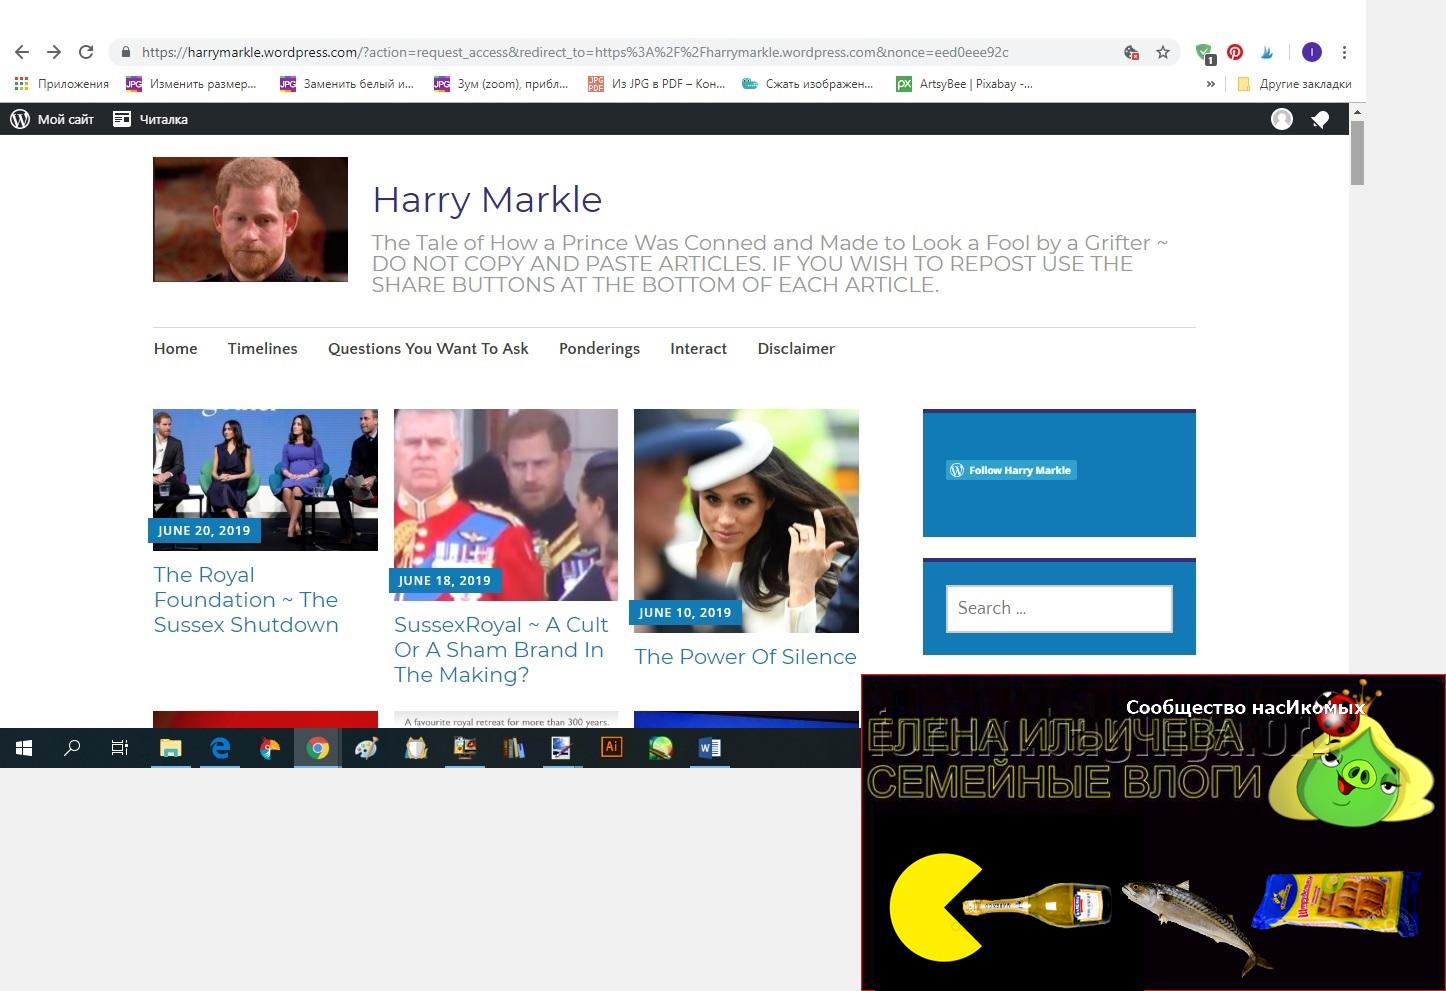Screen dimensions: 1446x991
Task: Open 'SussexRoyal ~ A Cult Or A Sham Brand' article
Action: click(x=501, y=650)
